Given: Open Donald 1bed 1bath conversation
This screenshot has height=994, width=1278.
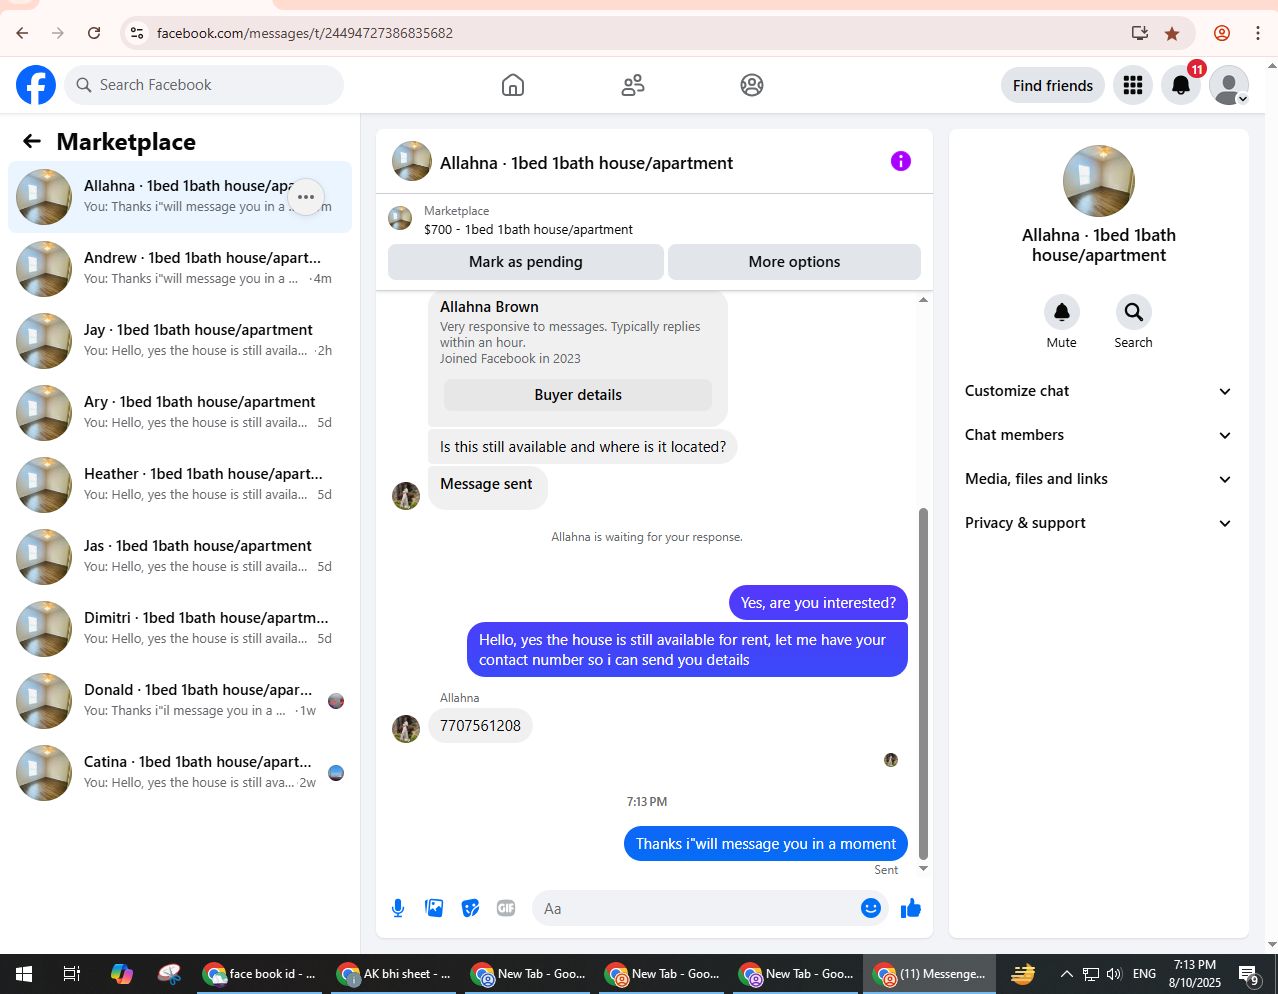Looking at the screenshot, I should (180, 701).
